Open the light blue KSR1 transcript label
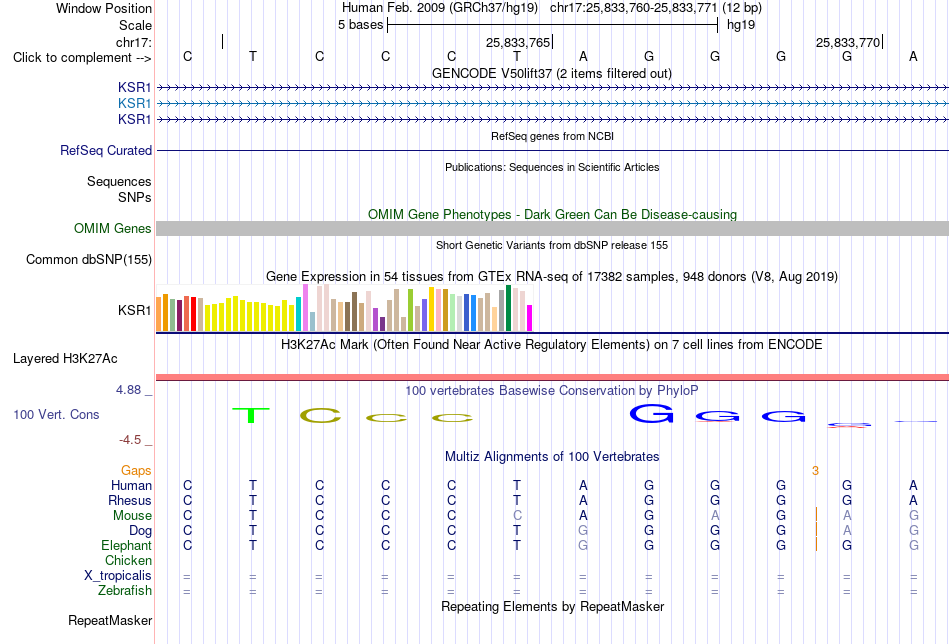 (135, 104)
